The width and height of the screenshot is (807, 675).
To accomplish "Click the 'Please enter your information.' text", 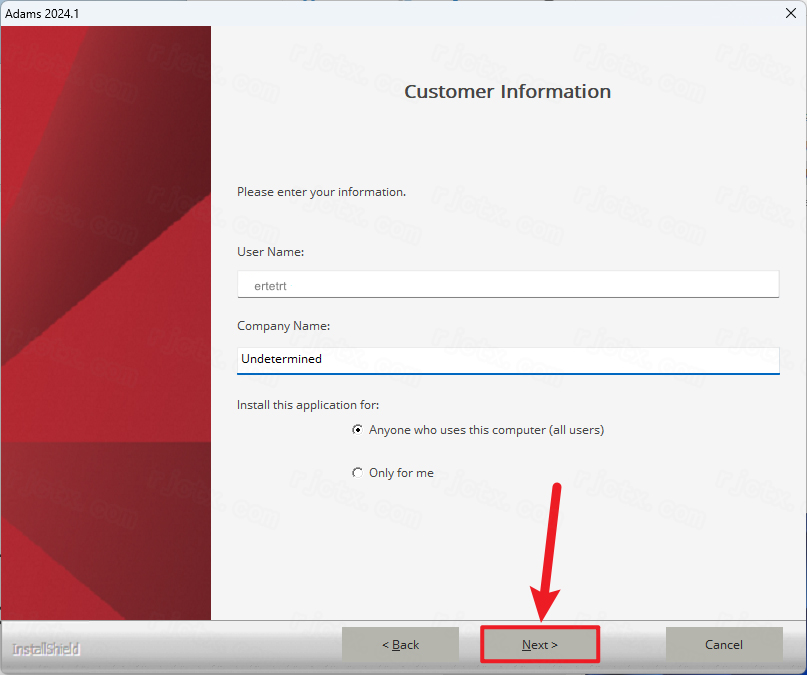I will point(321,192).
